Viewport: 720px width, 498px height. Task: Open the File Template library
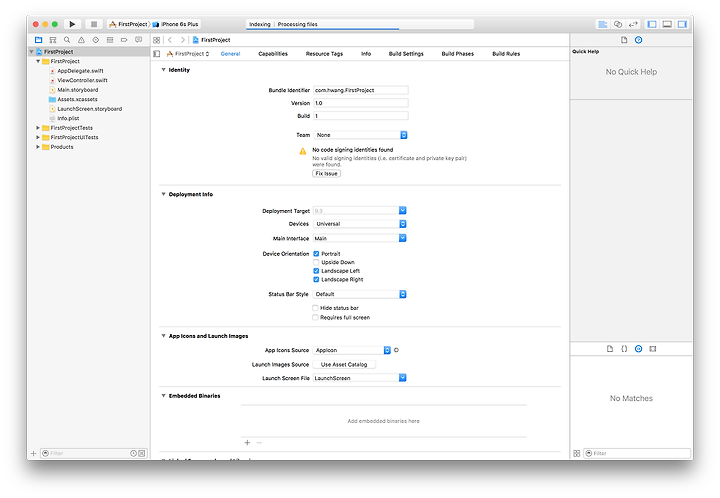point(610,349)
